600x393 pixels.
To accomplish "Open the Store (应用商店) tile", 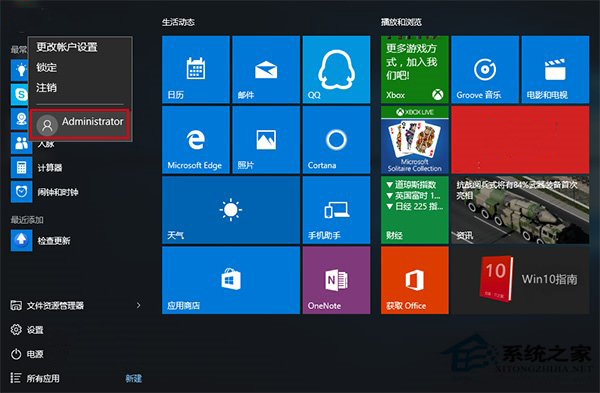I will click(x=231, y=280).
